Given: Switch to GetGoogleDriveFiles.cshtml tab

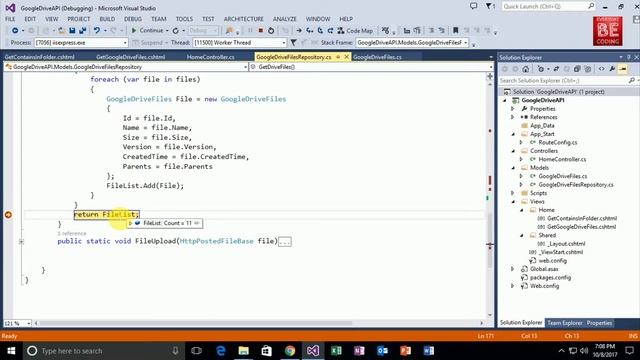Looking at the screenshot, I should point(131,57).
